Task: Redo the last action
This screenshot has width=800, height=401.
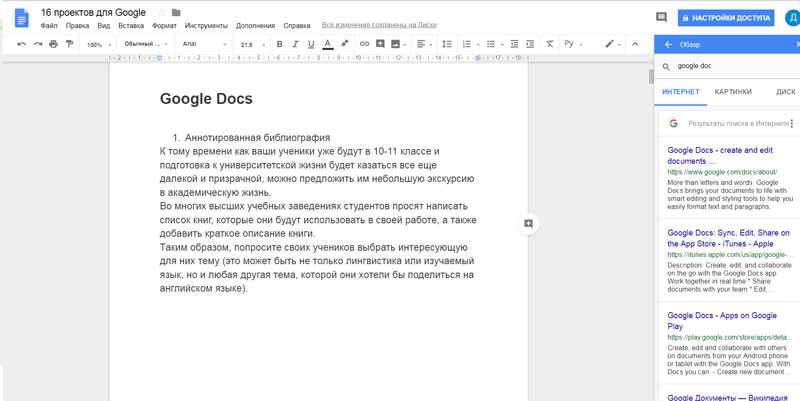Action: 38,44
